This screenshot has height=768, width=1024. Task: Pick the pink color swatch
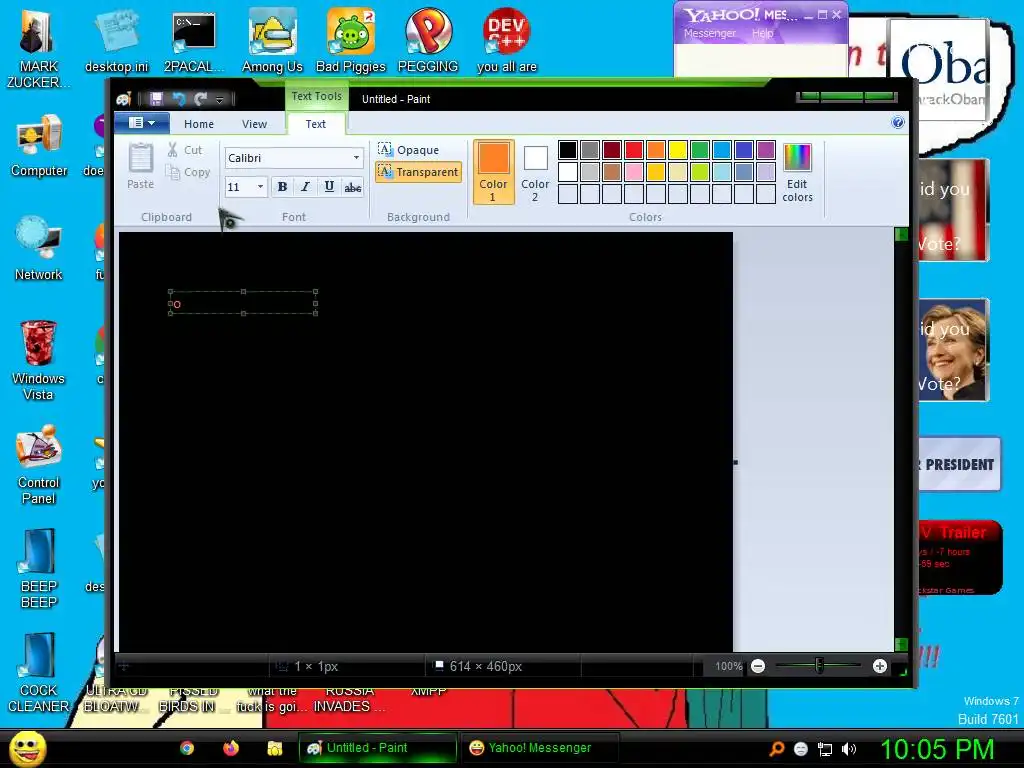634,172
